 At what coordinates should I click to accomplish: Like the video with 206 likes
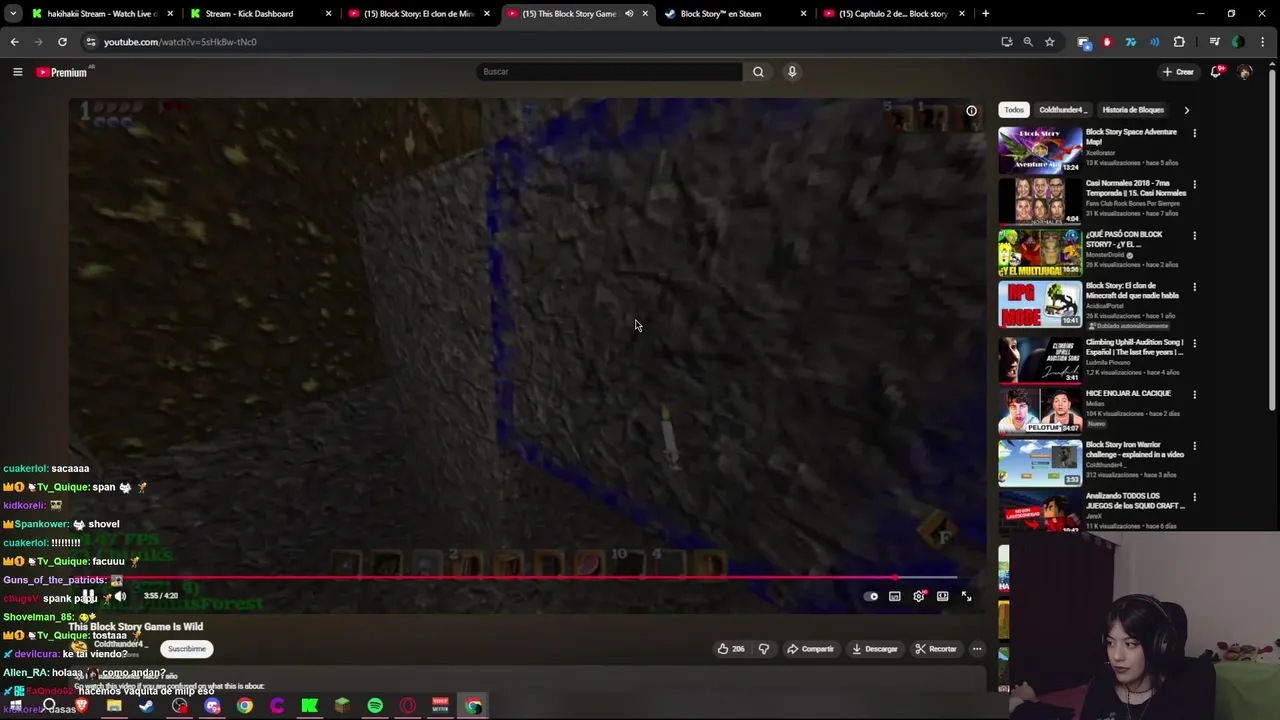click(731, 649)
